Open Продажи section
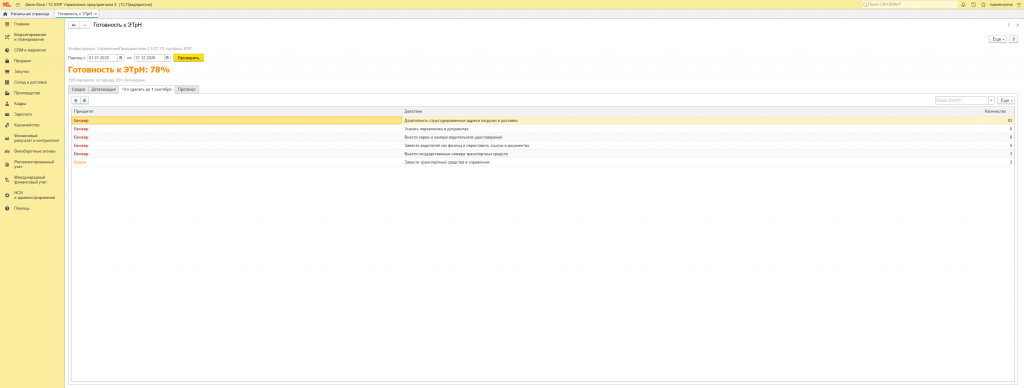1024x388 pixels. coord(33,61)
